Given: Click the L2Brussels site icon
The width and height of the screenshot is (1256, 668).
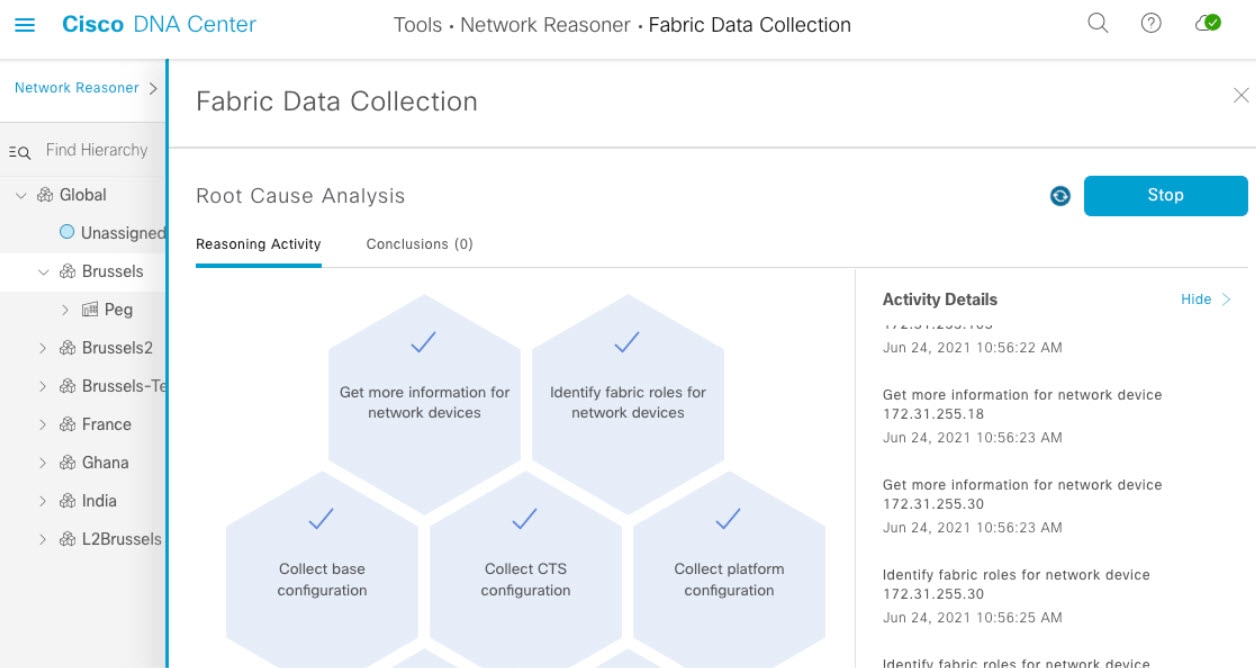Looking at the screenshot, I should (x=68, y=539).
